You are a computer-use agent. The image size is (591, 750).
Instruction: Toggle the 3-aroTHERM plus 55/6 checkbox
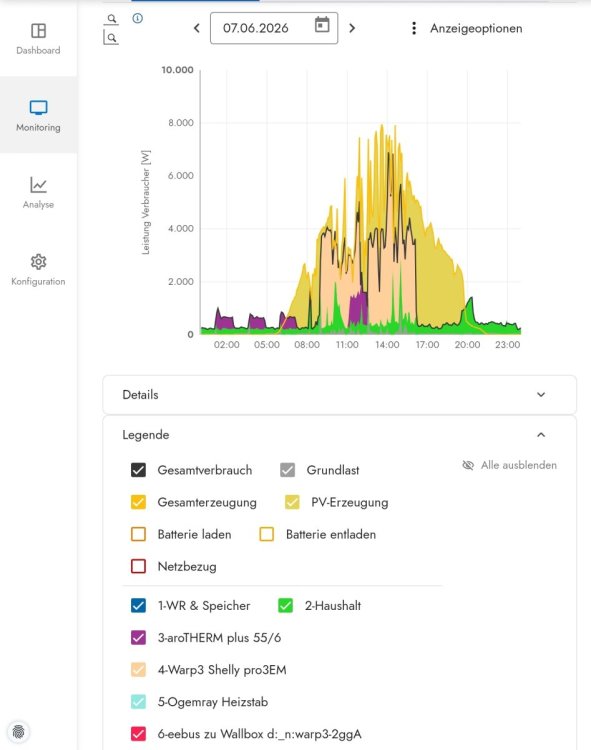click(138, 638)
